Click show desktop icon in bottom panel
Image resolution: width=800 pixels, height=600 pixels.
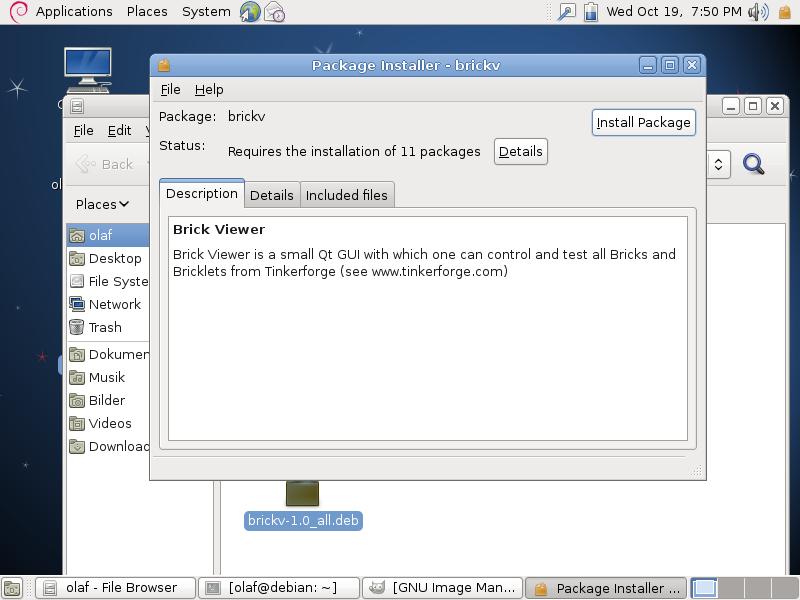[12, 588]
